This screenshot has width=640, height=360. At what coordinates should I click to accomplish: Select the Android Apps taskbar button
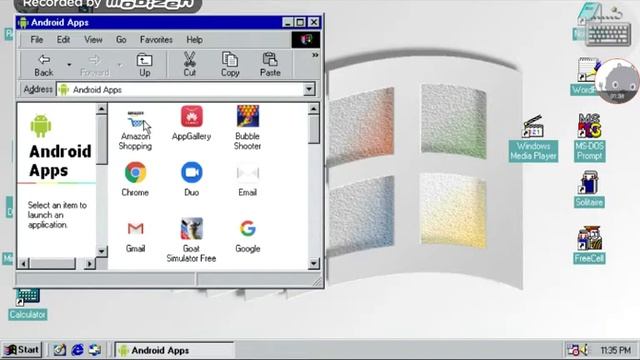174,350
